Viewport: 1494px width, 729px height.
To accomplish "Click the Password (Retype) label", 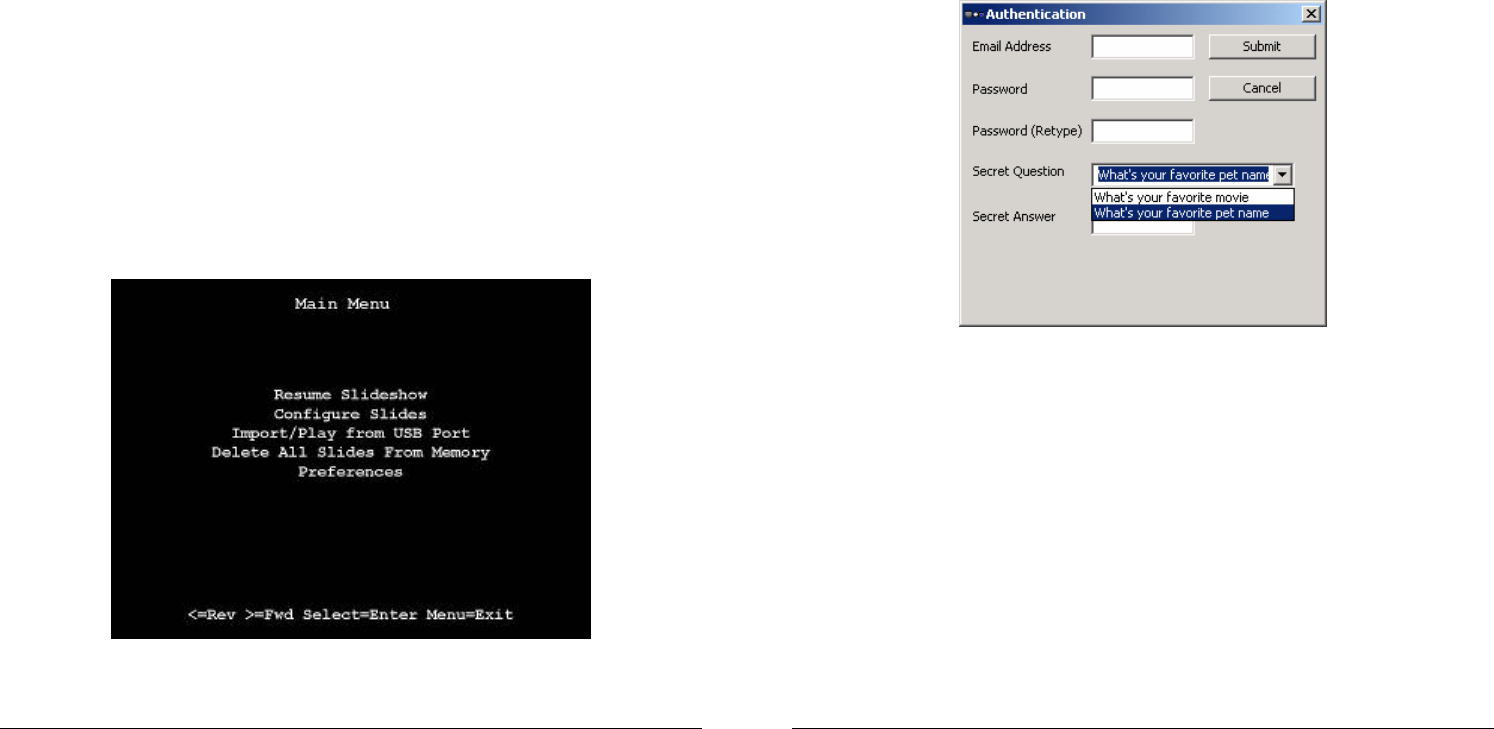I will (1027, 131).
